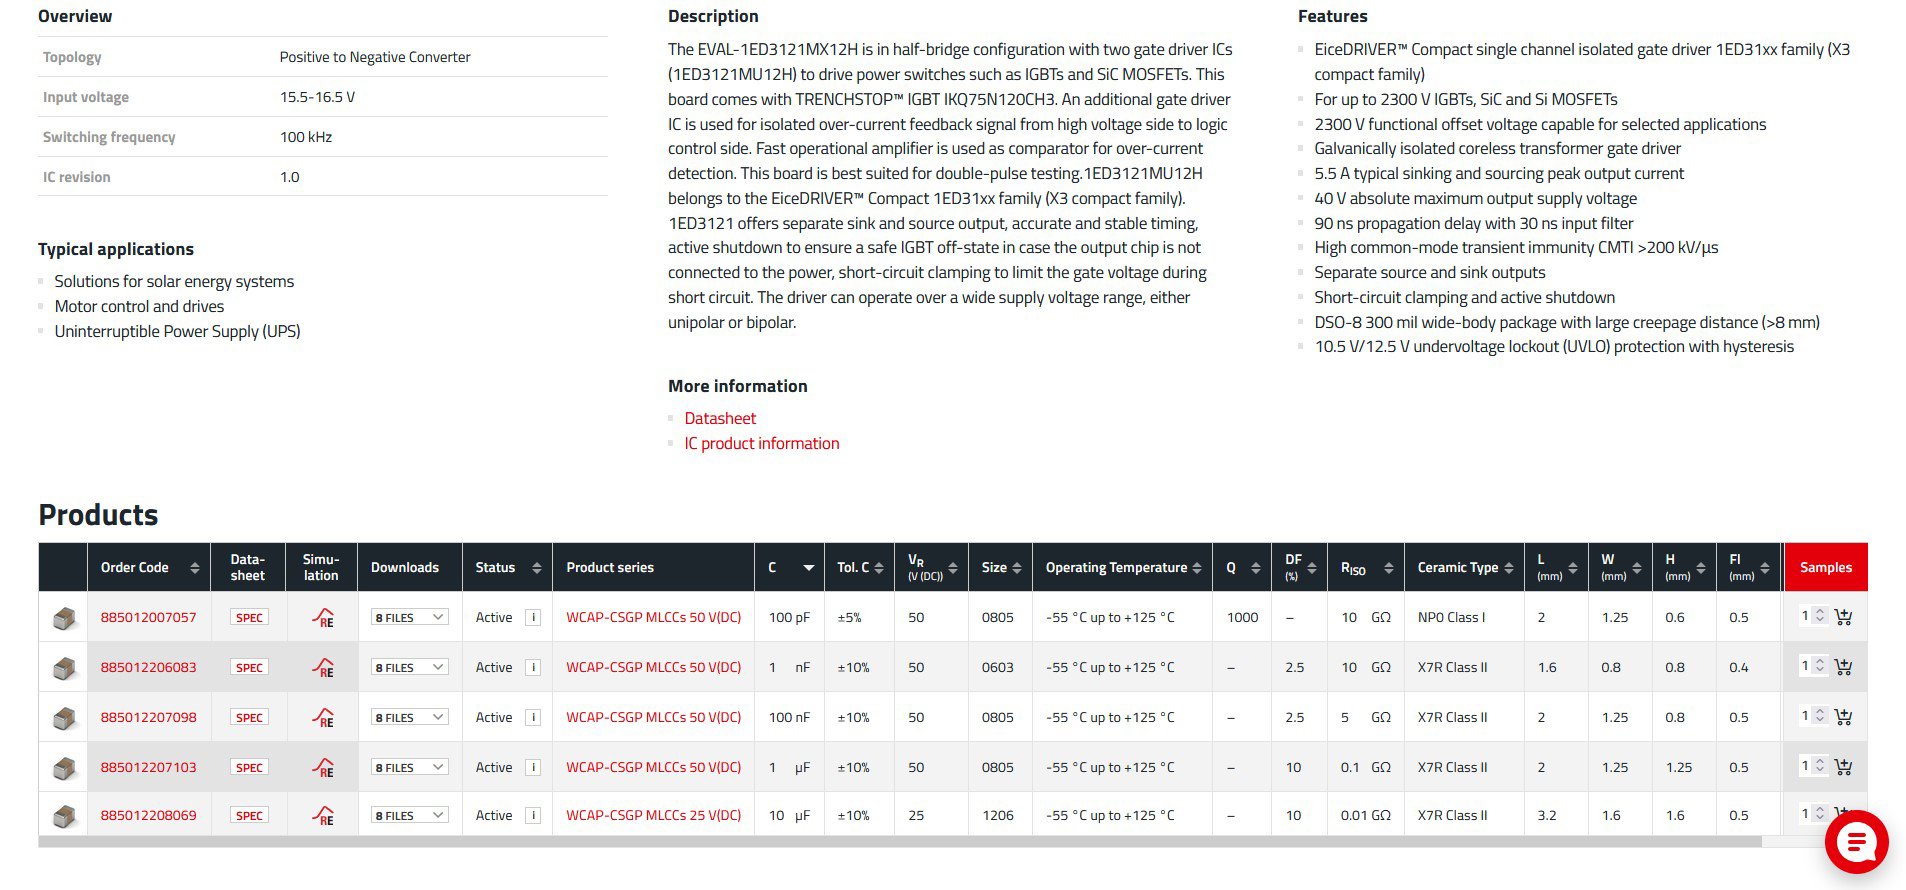Open the chat support bubble icon

click(x=1856, y=842)
